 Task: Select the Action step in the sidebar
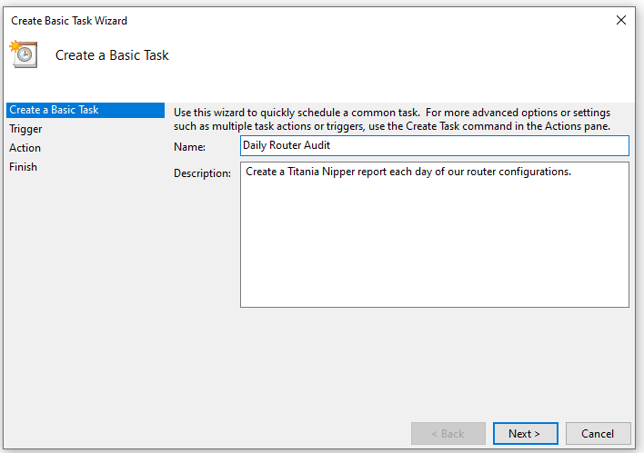click(x=25, y=148)
